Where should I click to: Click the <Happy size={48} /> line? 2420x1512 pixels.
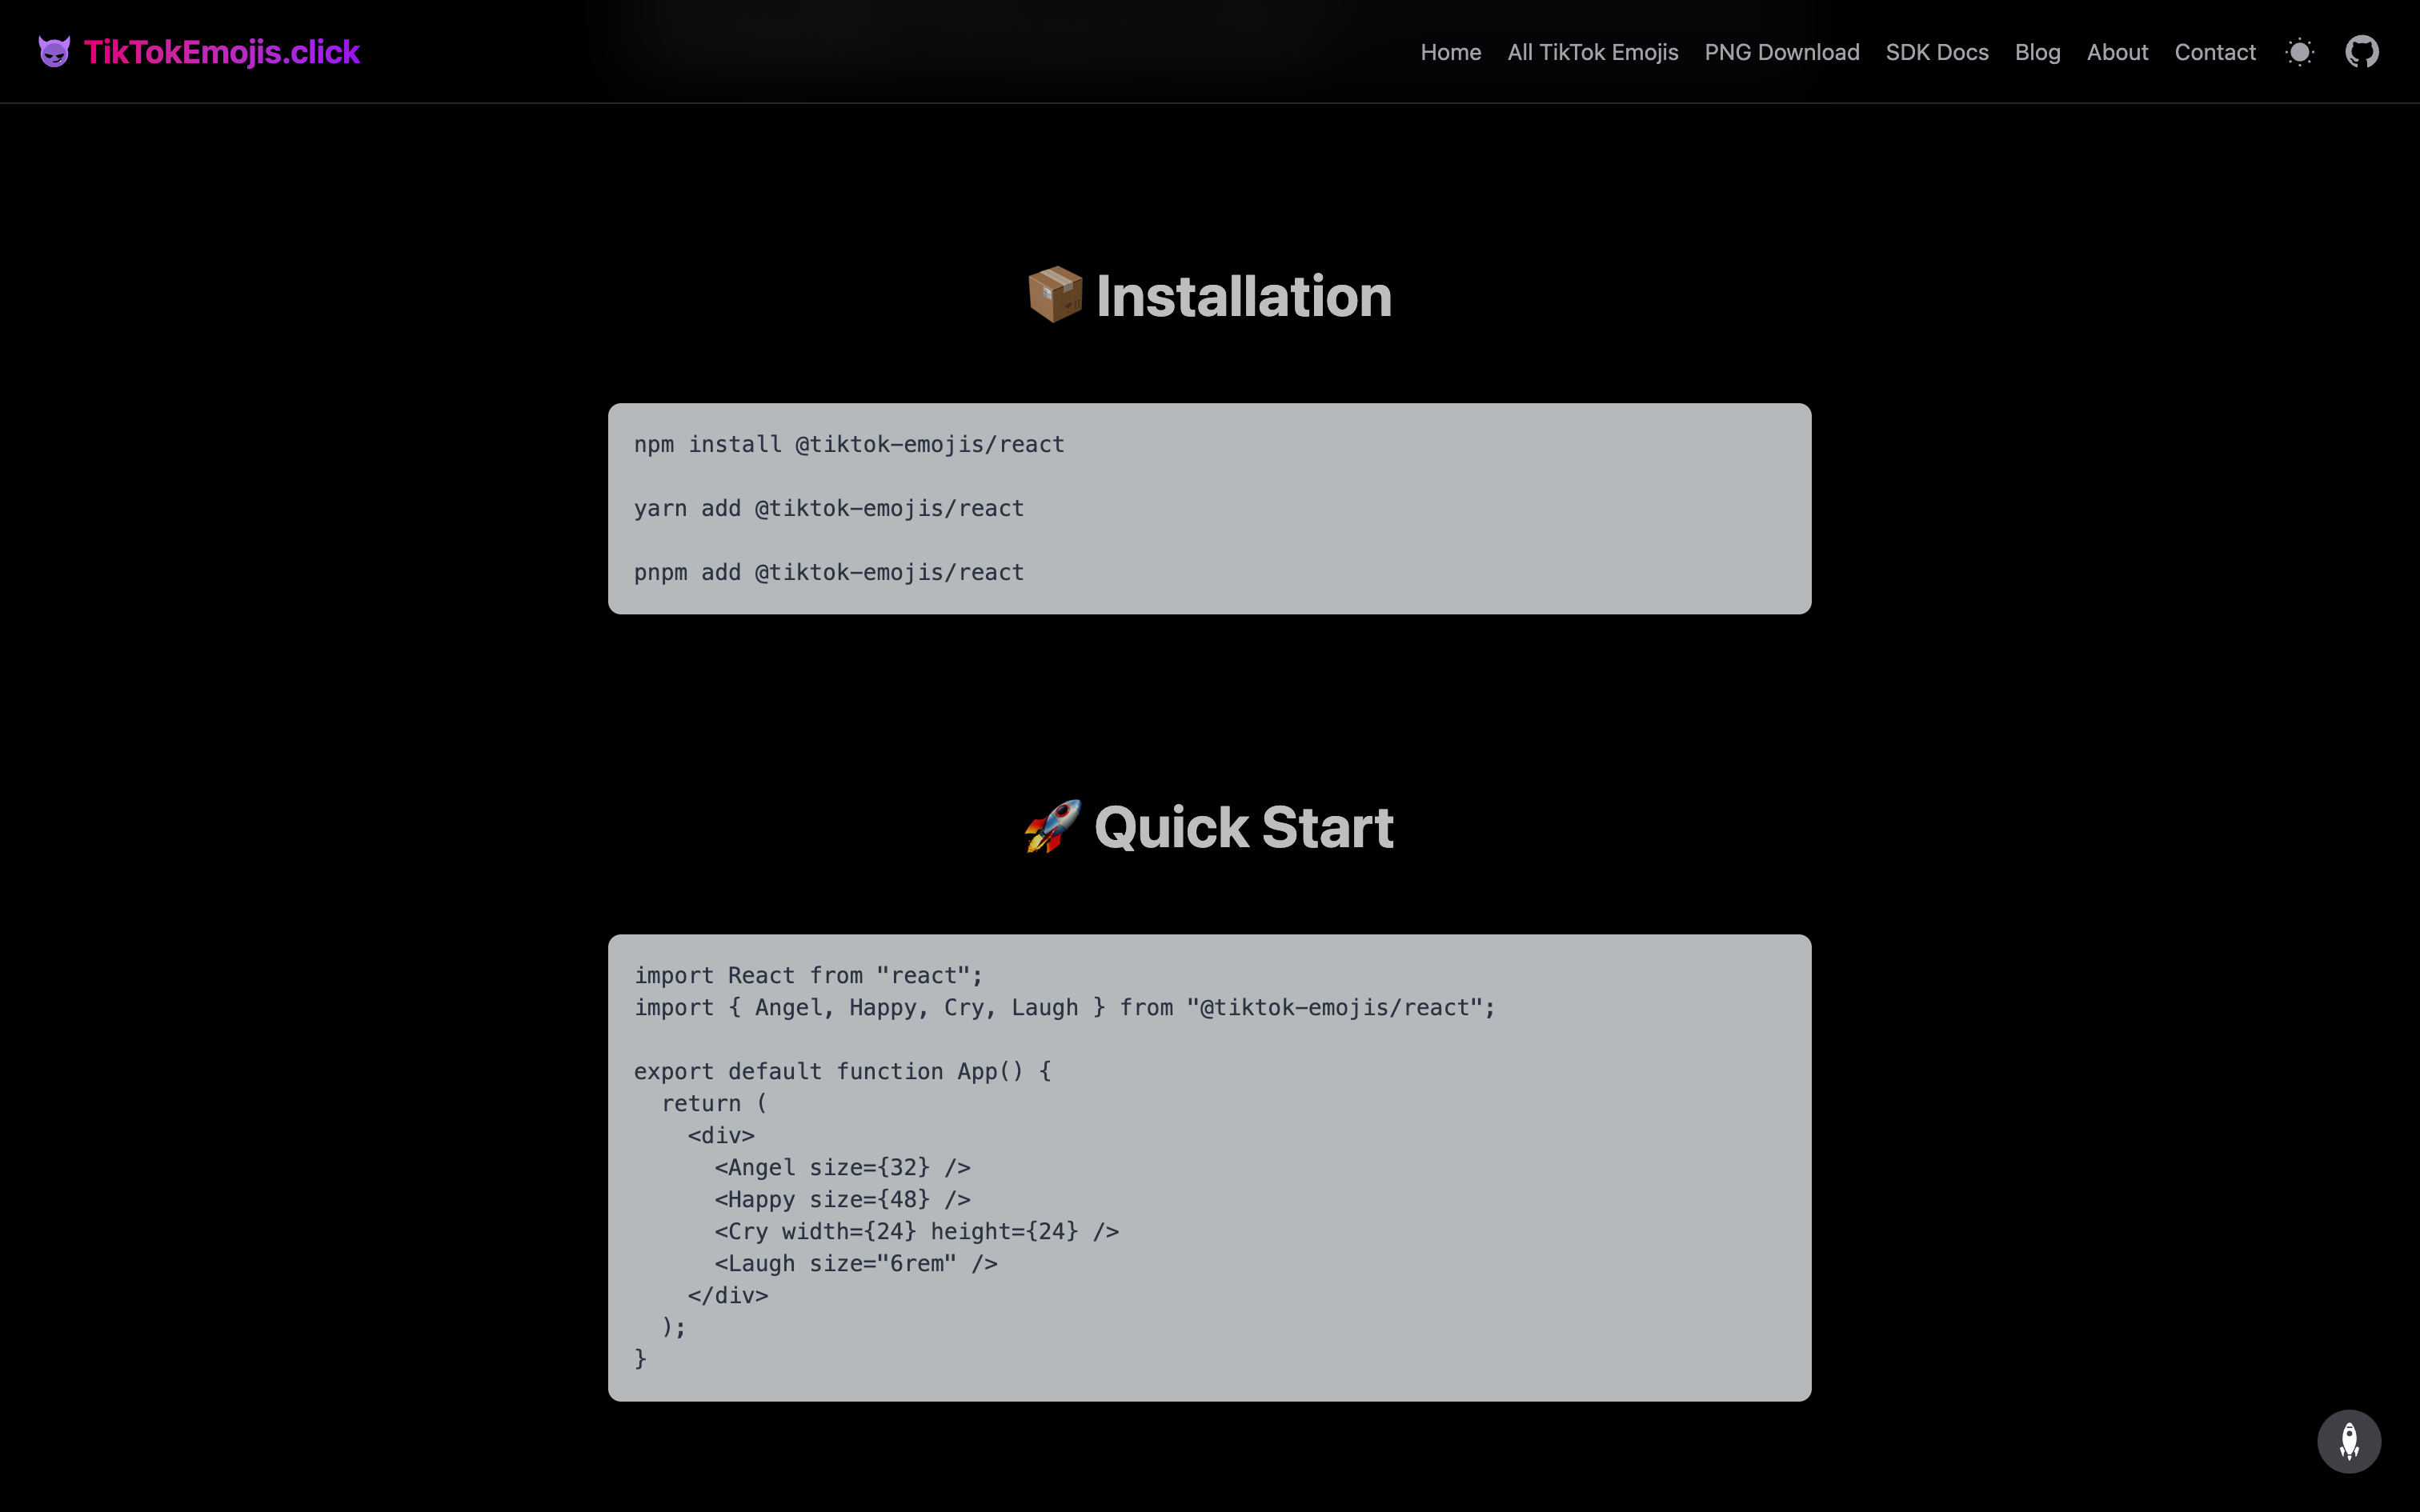842,1199
